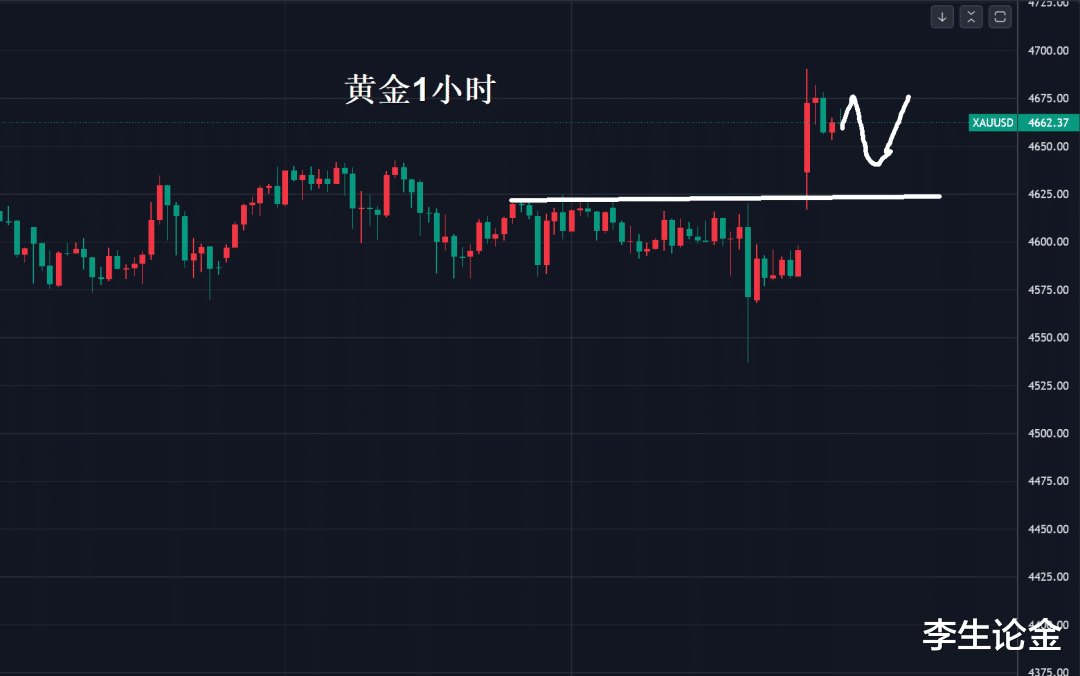Click the 4700.00 price axis label
The height and width of the screenshot is (676, 1080).
(x=1049, y=50)
